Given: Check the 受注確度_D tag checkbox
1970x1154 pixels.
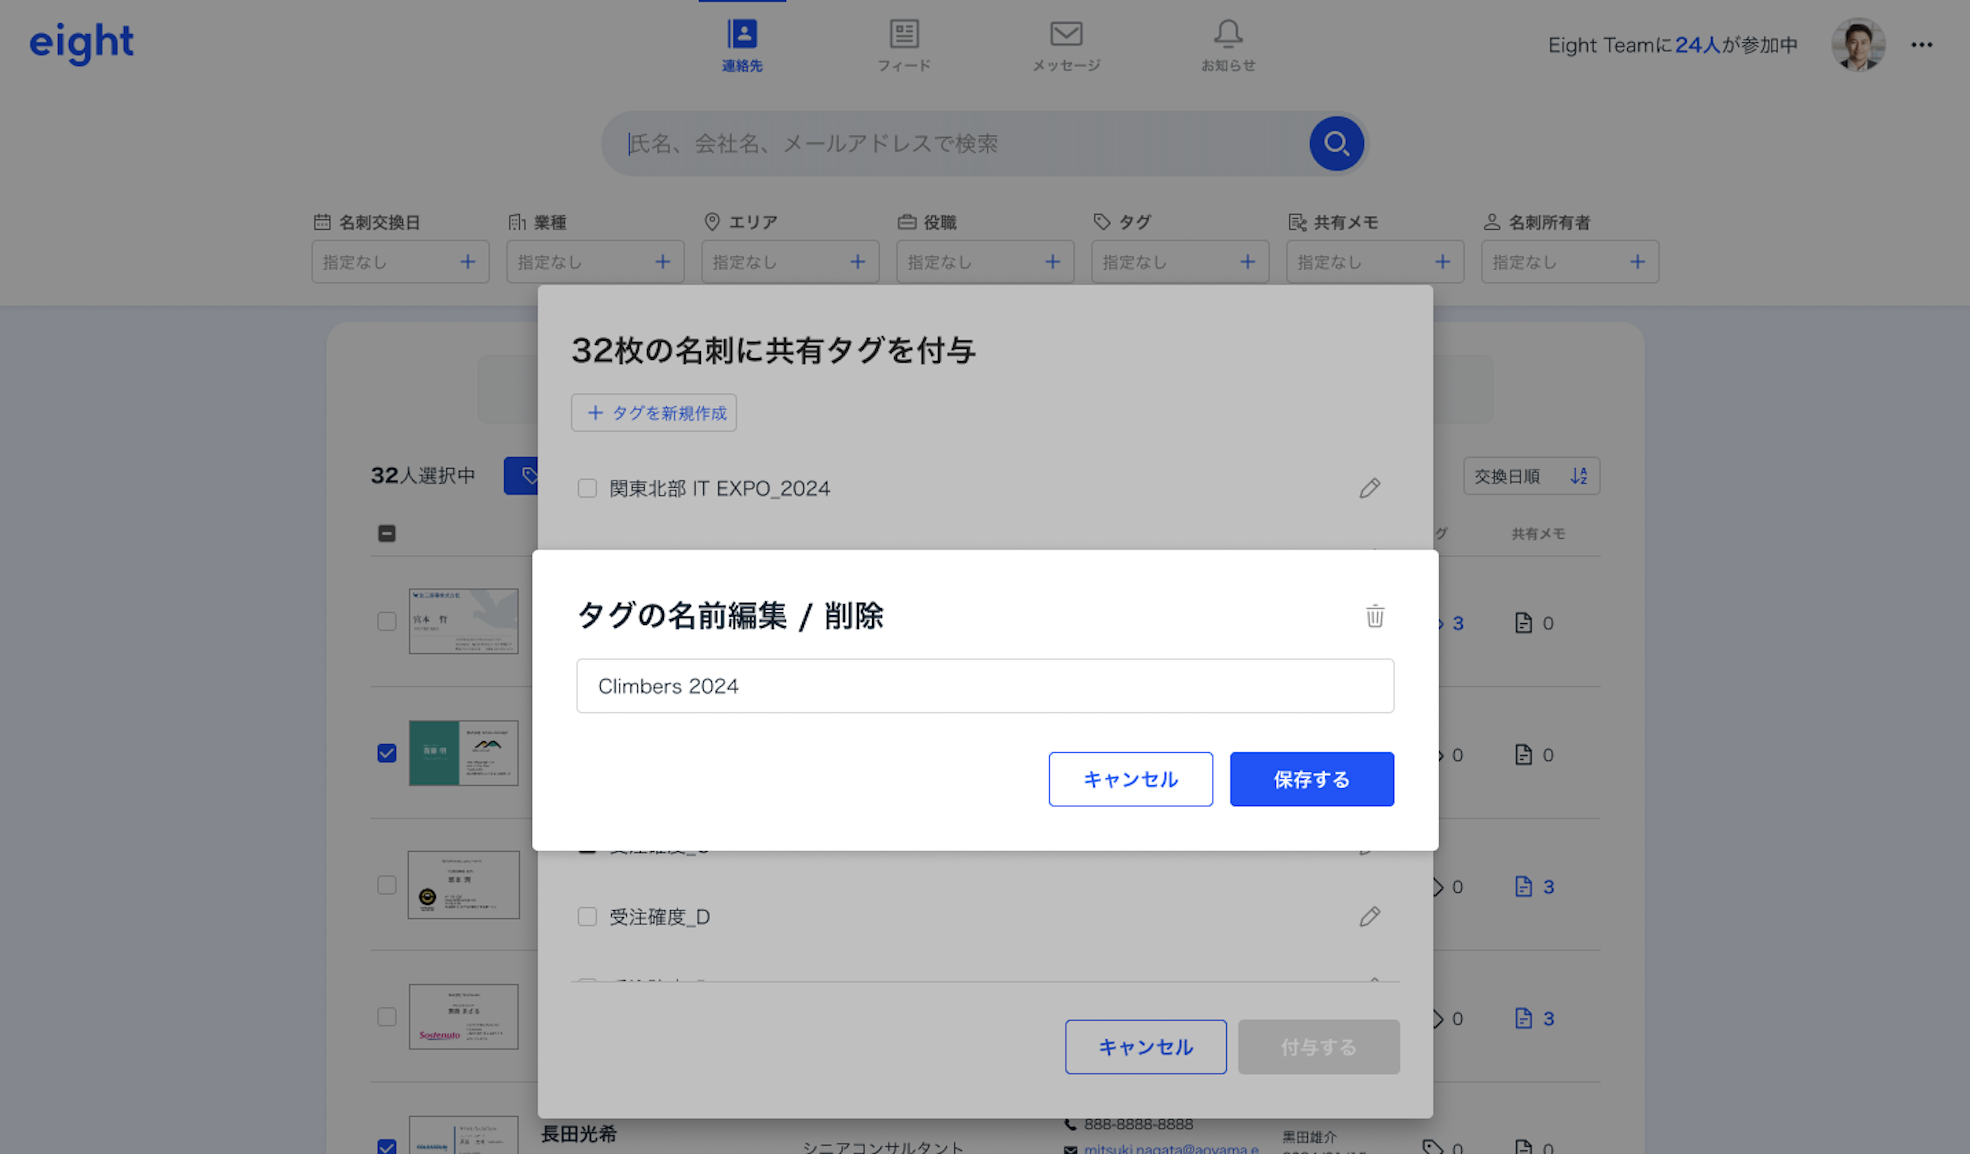Looking at the screenshot, I should pyautogui.click(x=587, y=917).
